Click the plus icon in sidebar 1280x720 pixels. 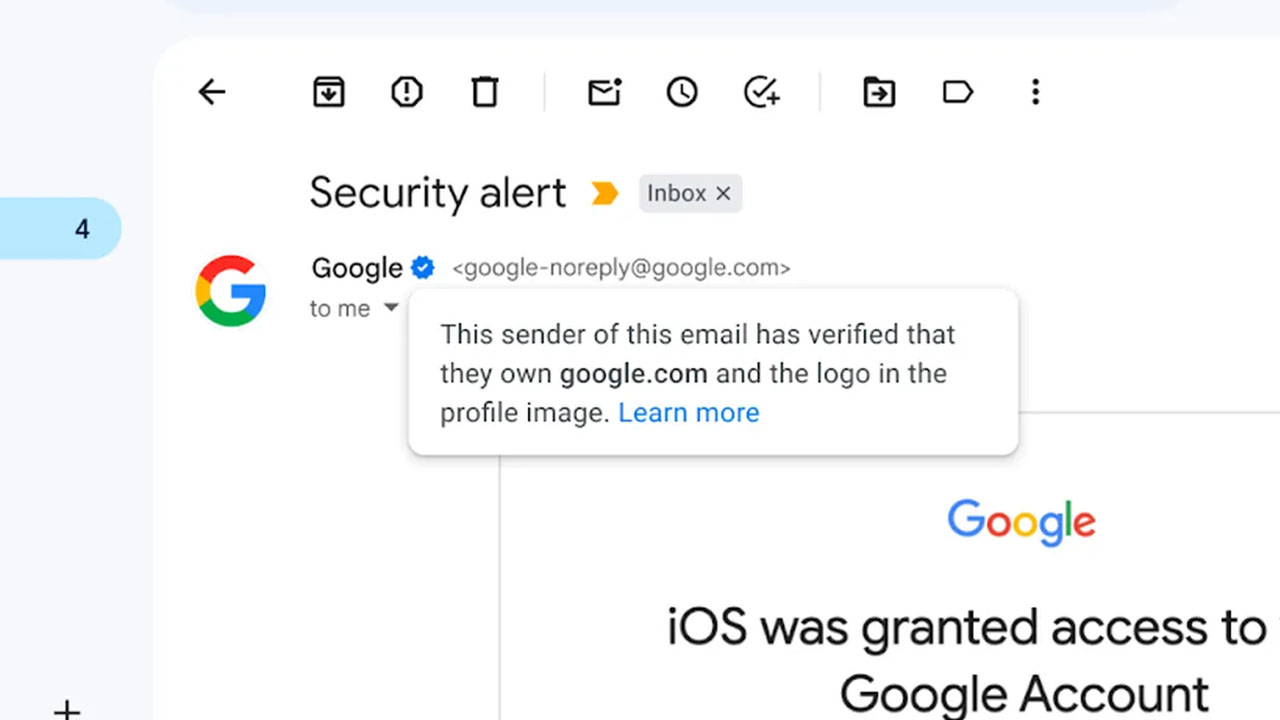pyautogui.click(x=67, y=711)
